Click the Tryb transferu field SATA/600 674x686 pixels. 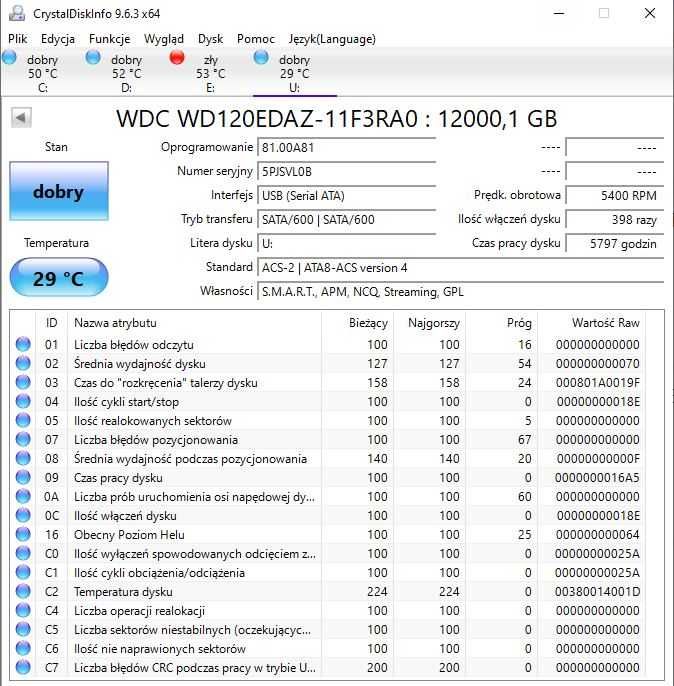347,220
